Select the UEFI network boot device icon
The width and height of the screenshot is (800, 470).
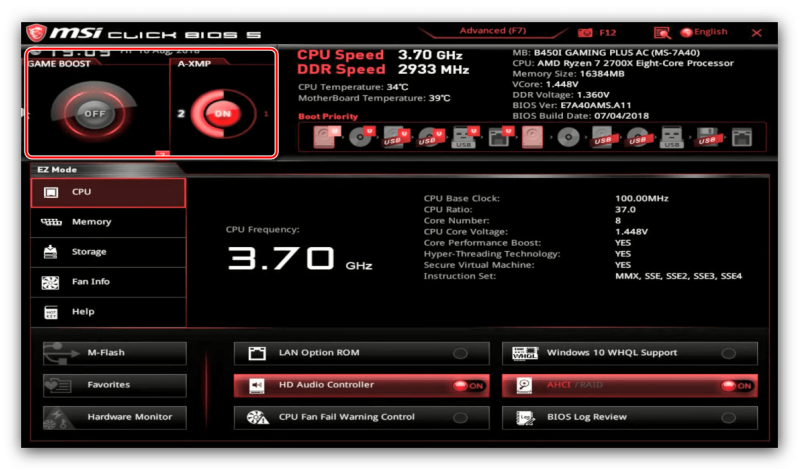500,137
